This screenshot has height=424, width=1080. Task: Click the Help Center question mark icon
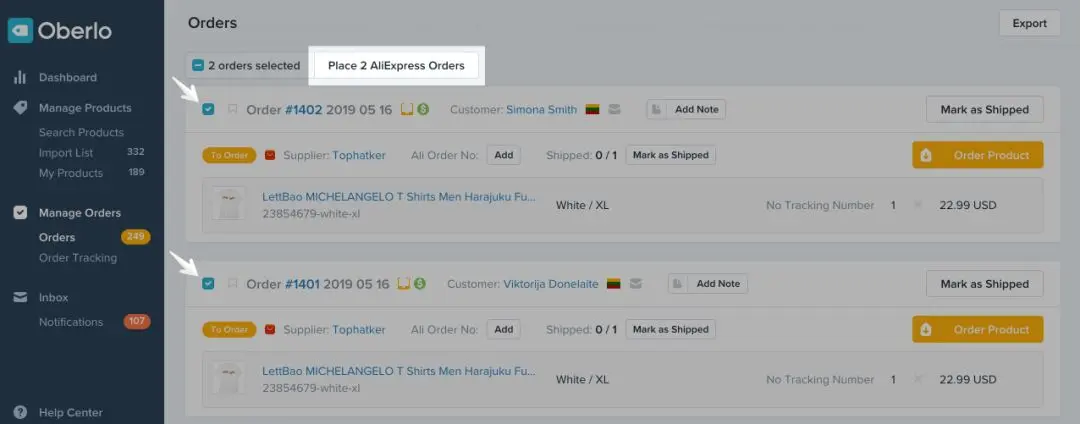(x=20, y=412)
